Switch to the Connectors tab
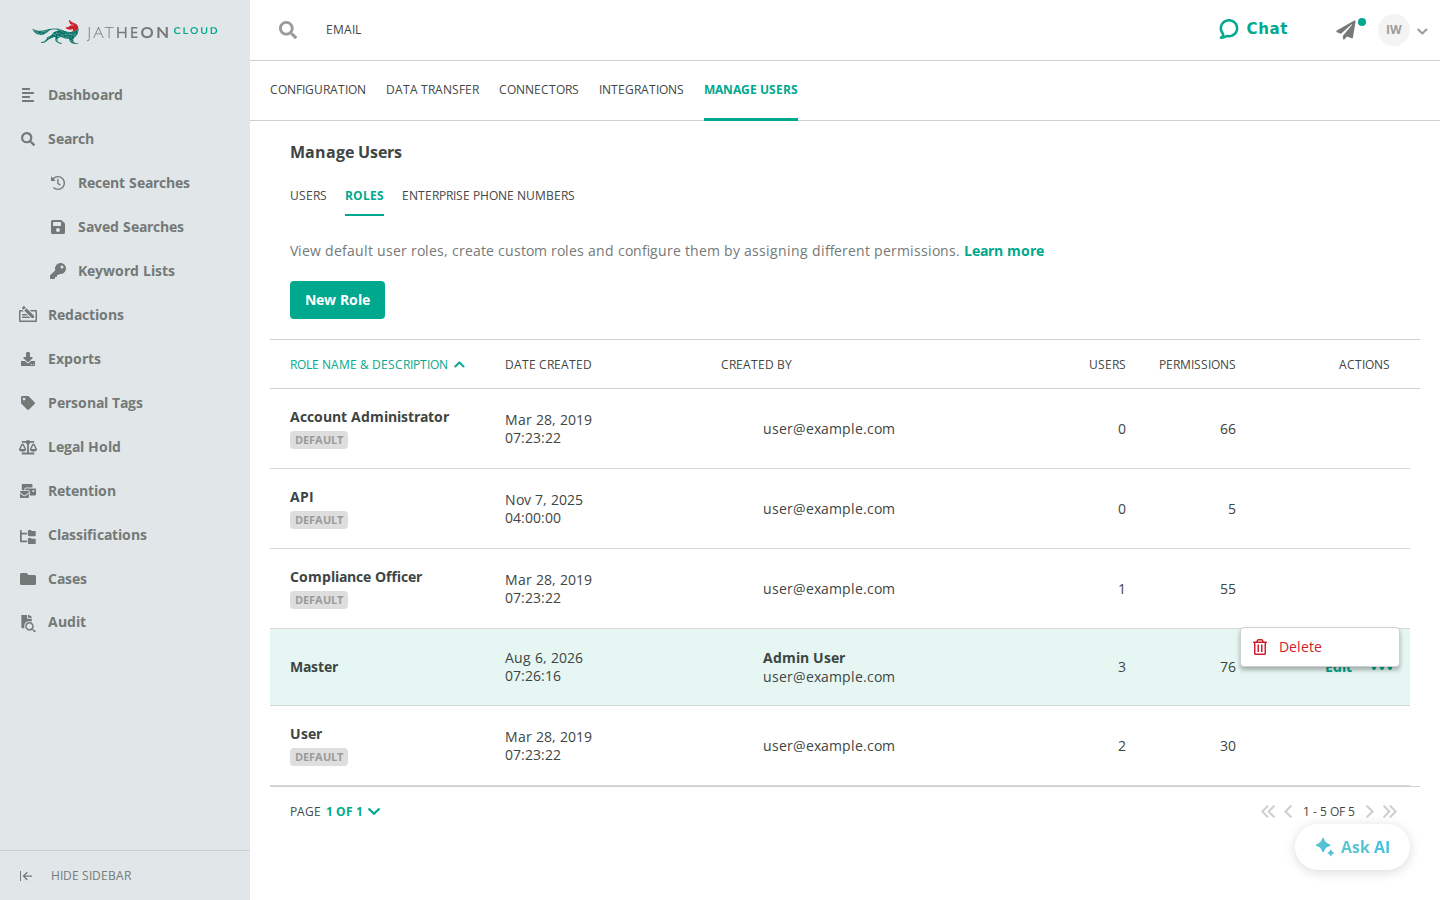This screenshot has height=900, width=1440. pos(539,90)
